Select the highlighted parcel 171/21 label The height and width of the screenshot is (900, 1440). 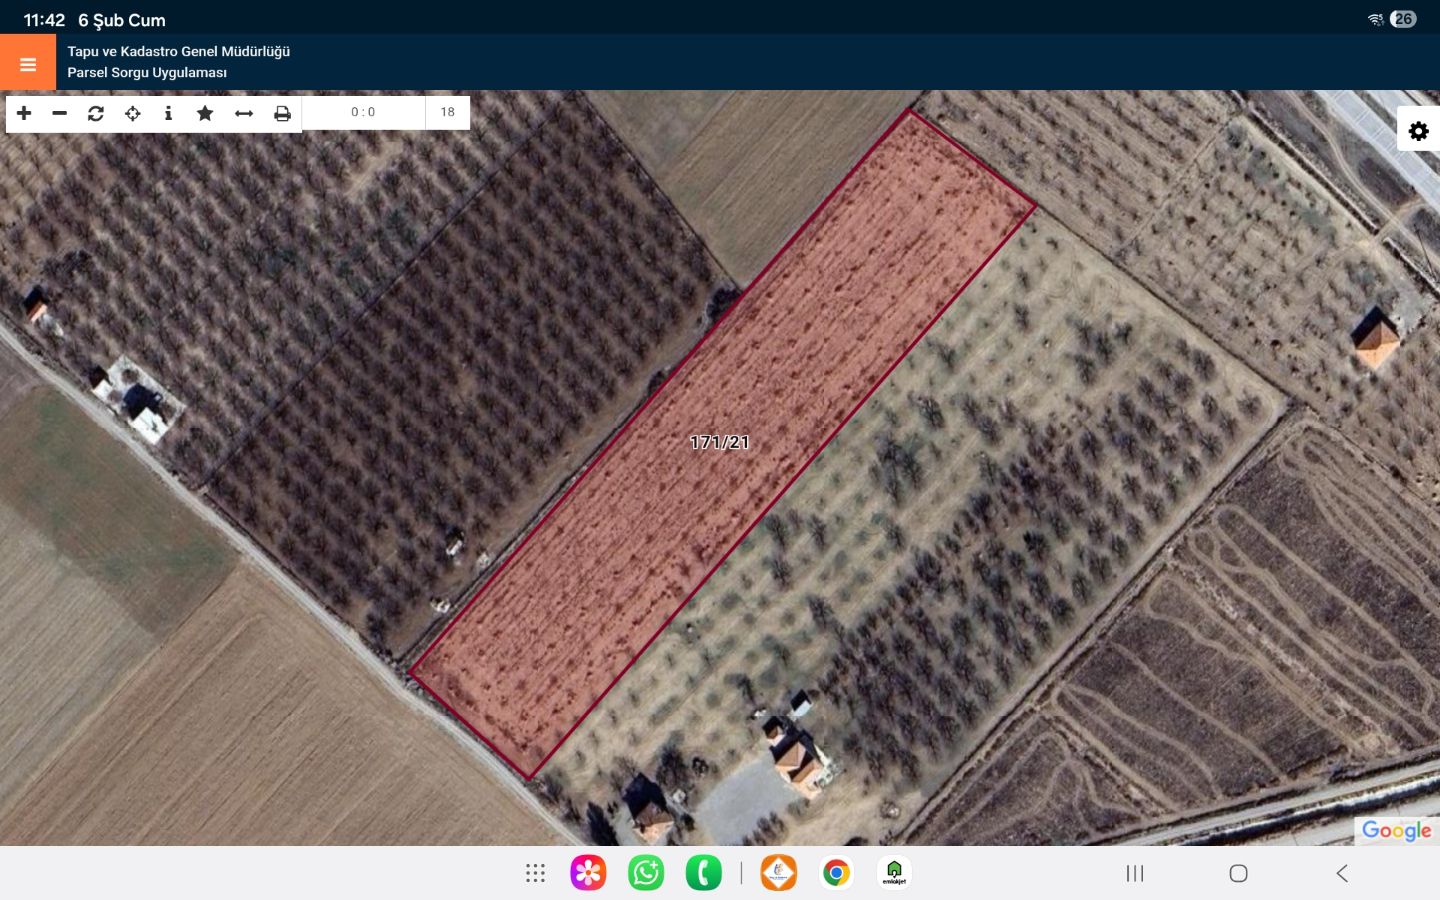719,442
